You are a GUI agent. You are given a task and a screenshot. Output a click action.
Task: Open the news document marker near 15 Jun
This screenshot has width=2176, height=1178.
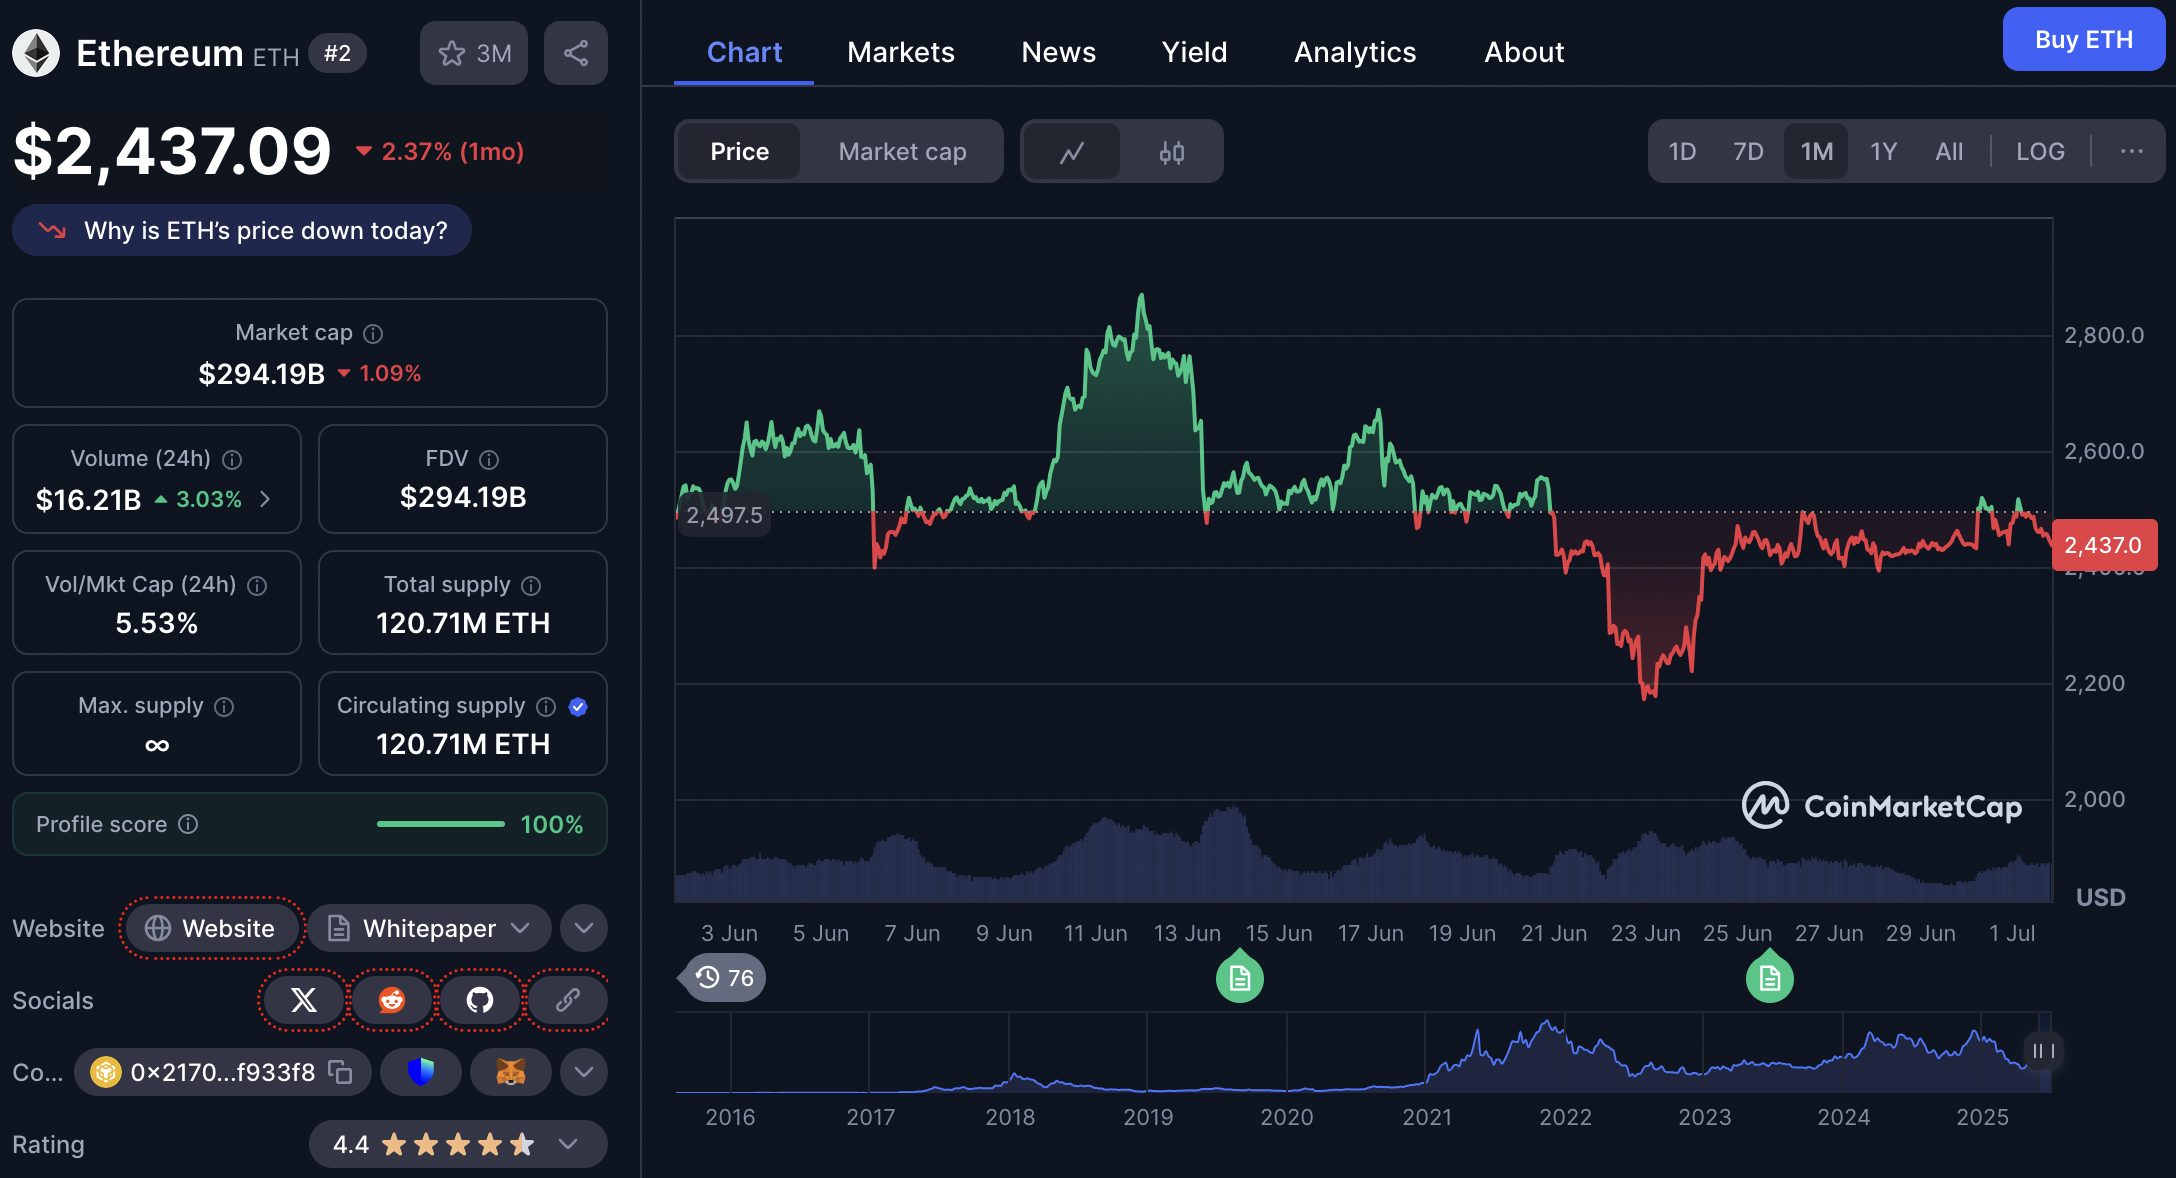pos(1240,978)
